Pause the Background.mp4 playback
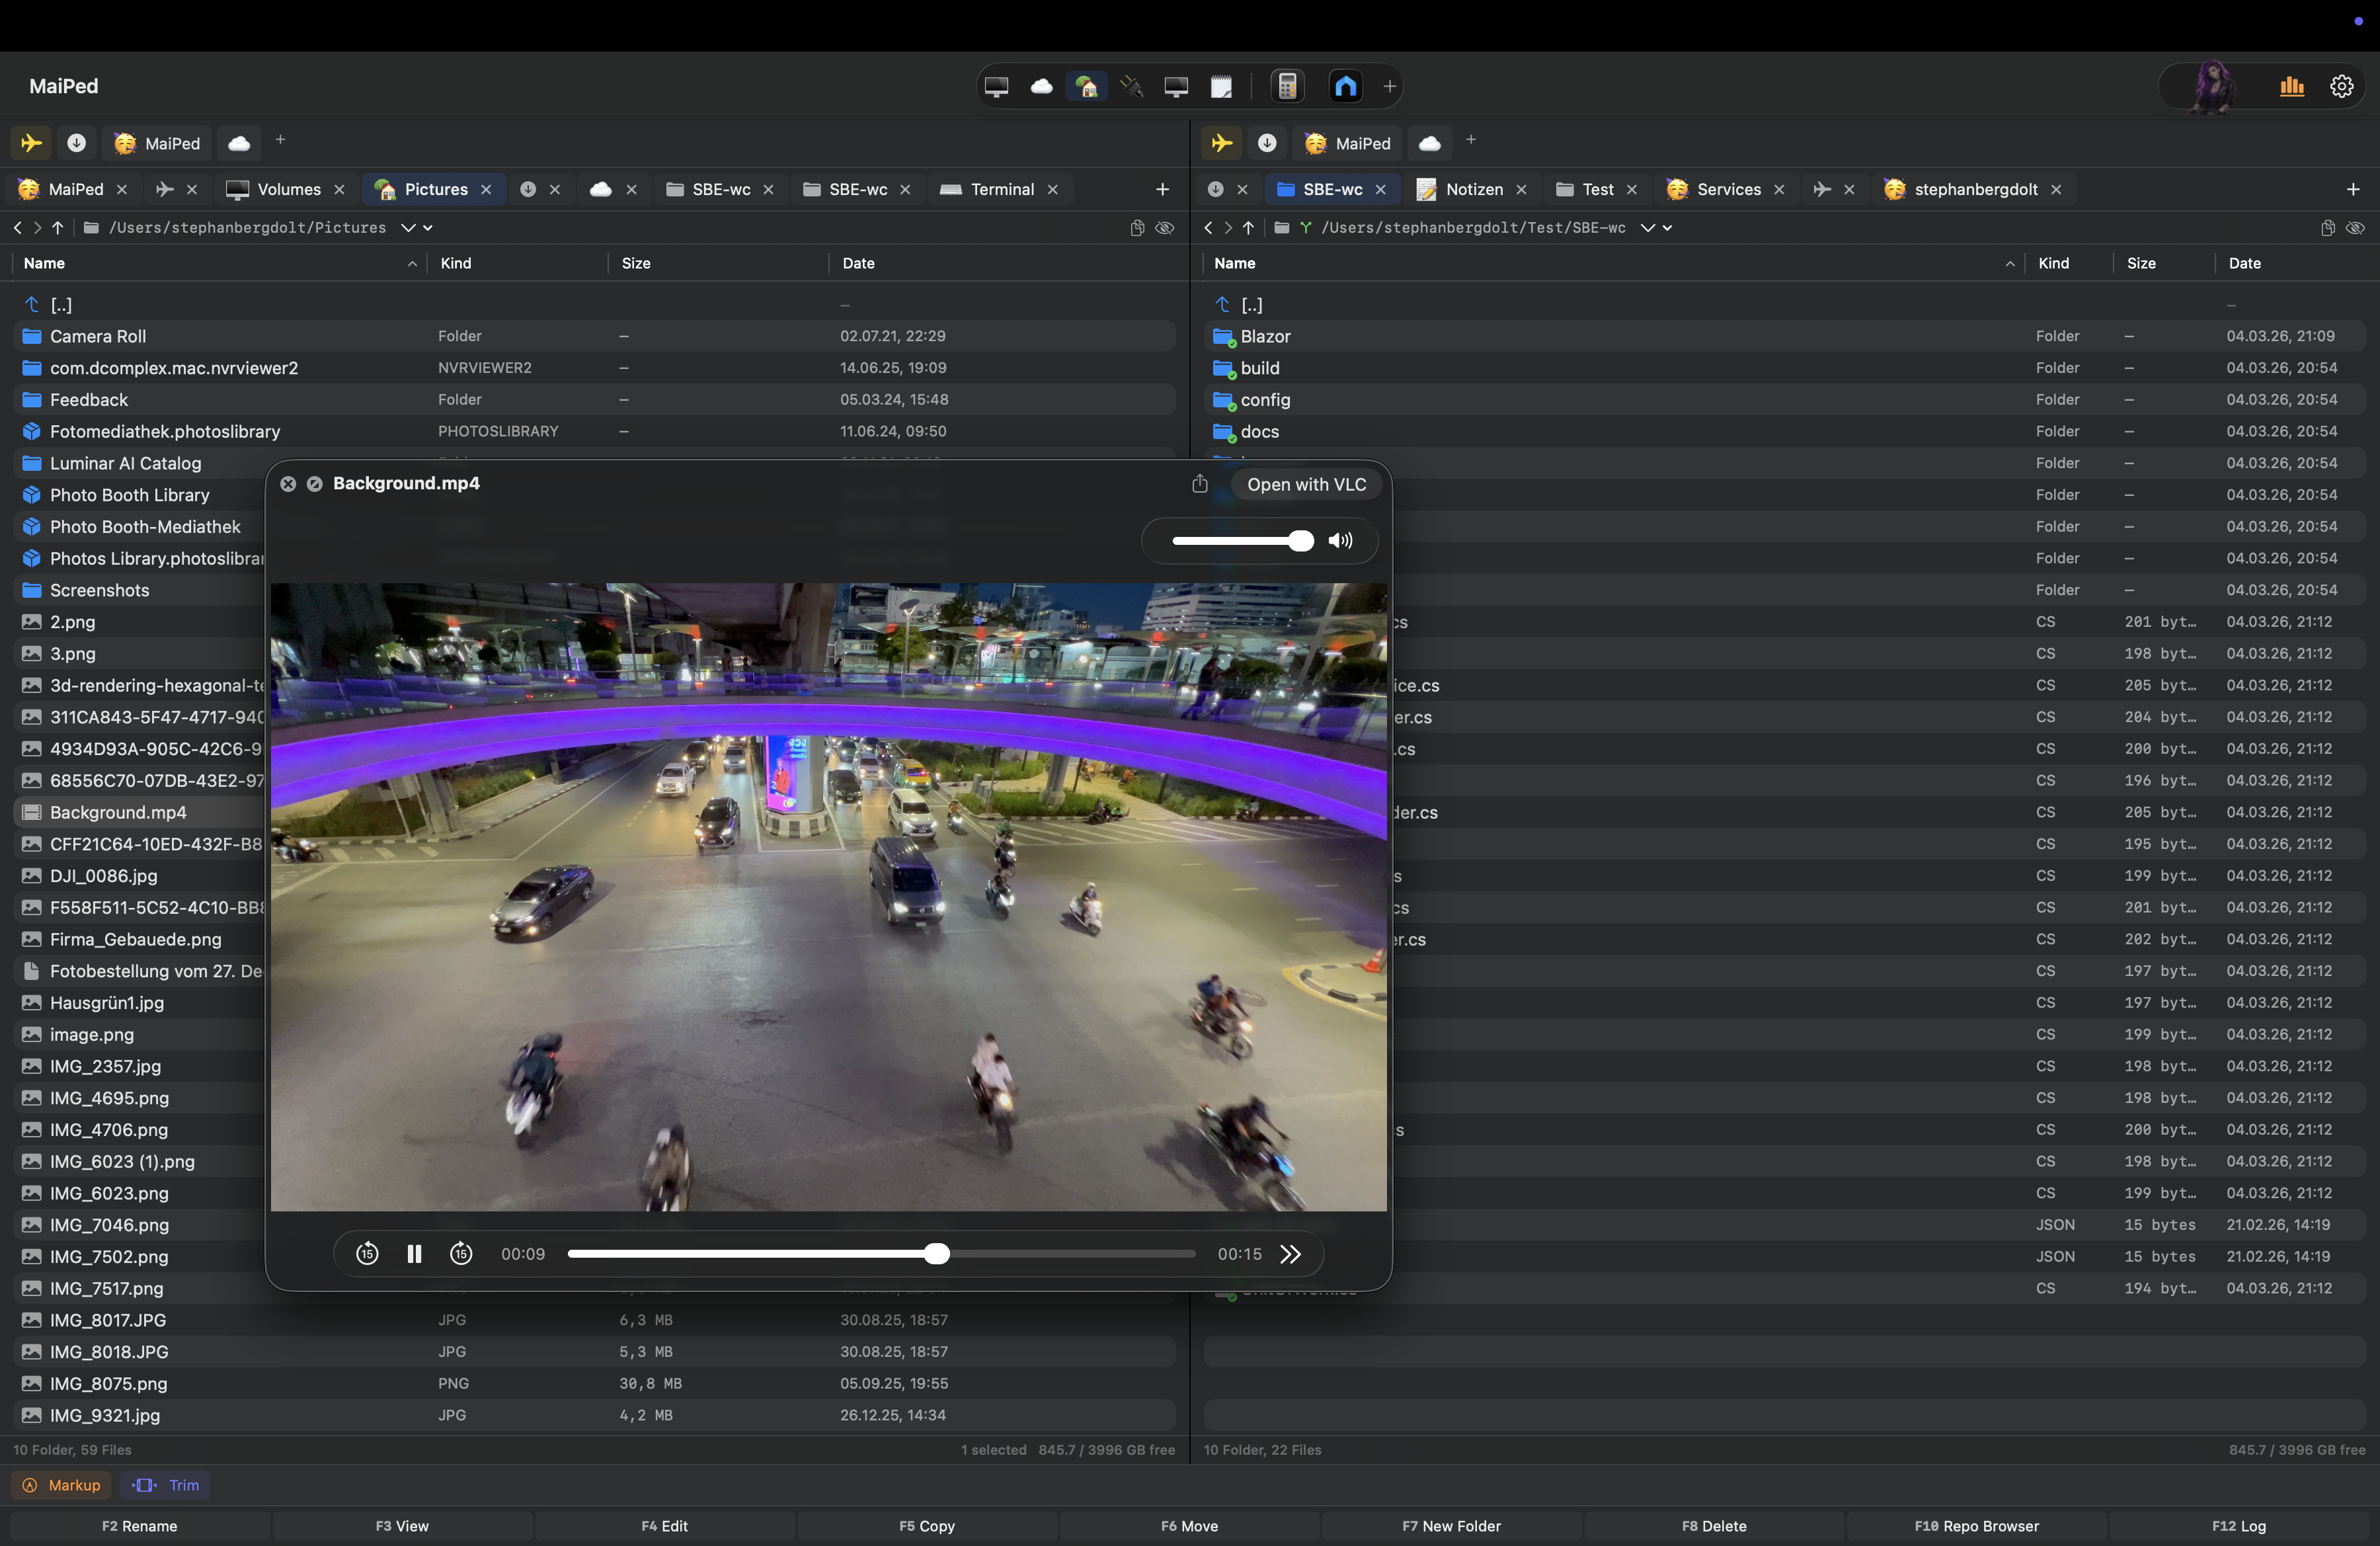Viewport: 2380px width, 1546px height. point(414,1254)
